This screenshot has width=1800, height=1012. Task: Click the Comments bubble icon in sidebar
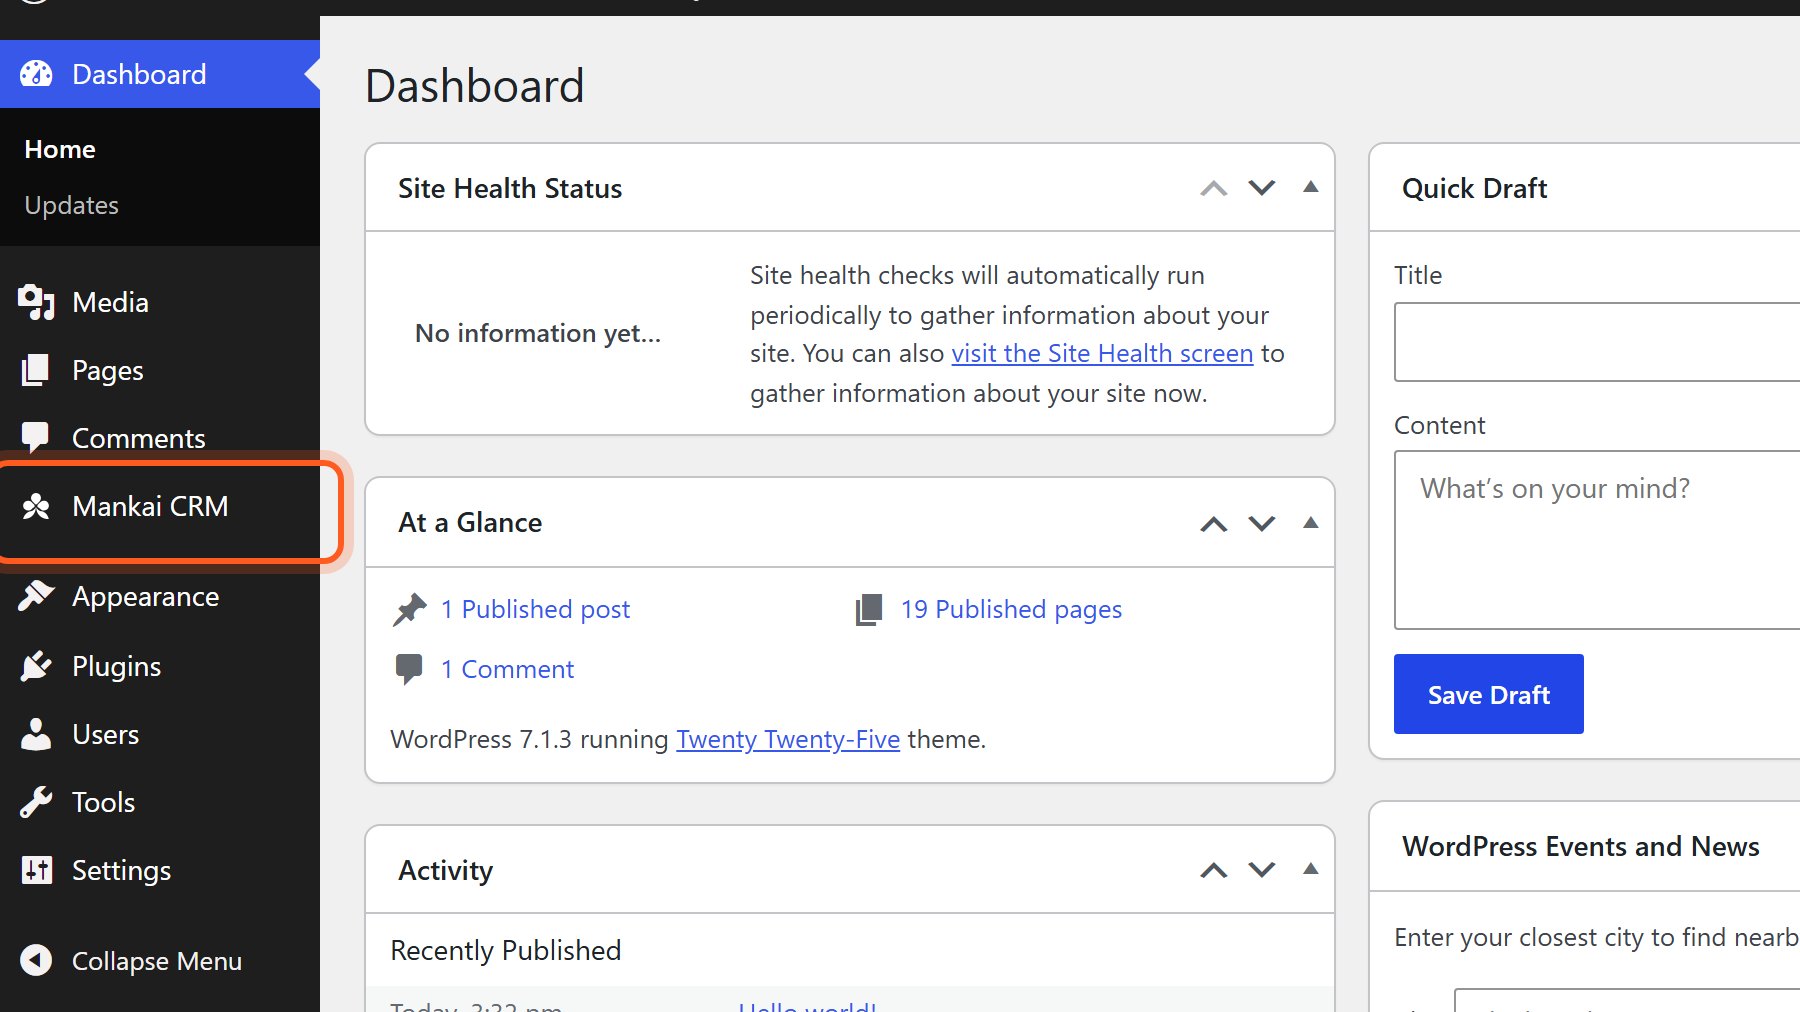pyautogui.click(x=36, y=437)
